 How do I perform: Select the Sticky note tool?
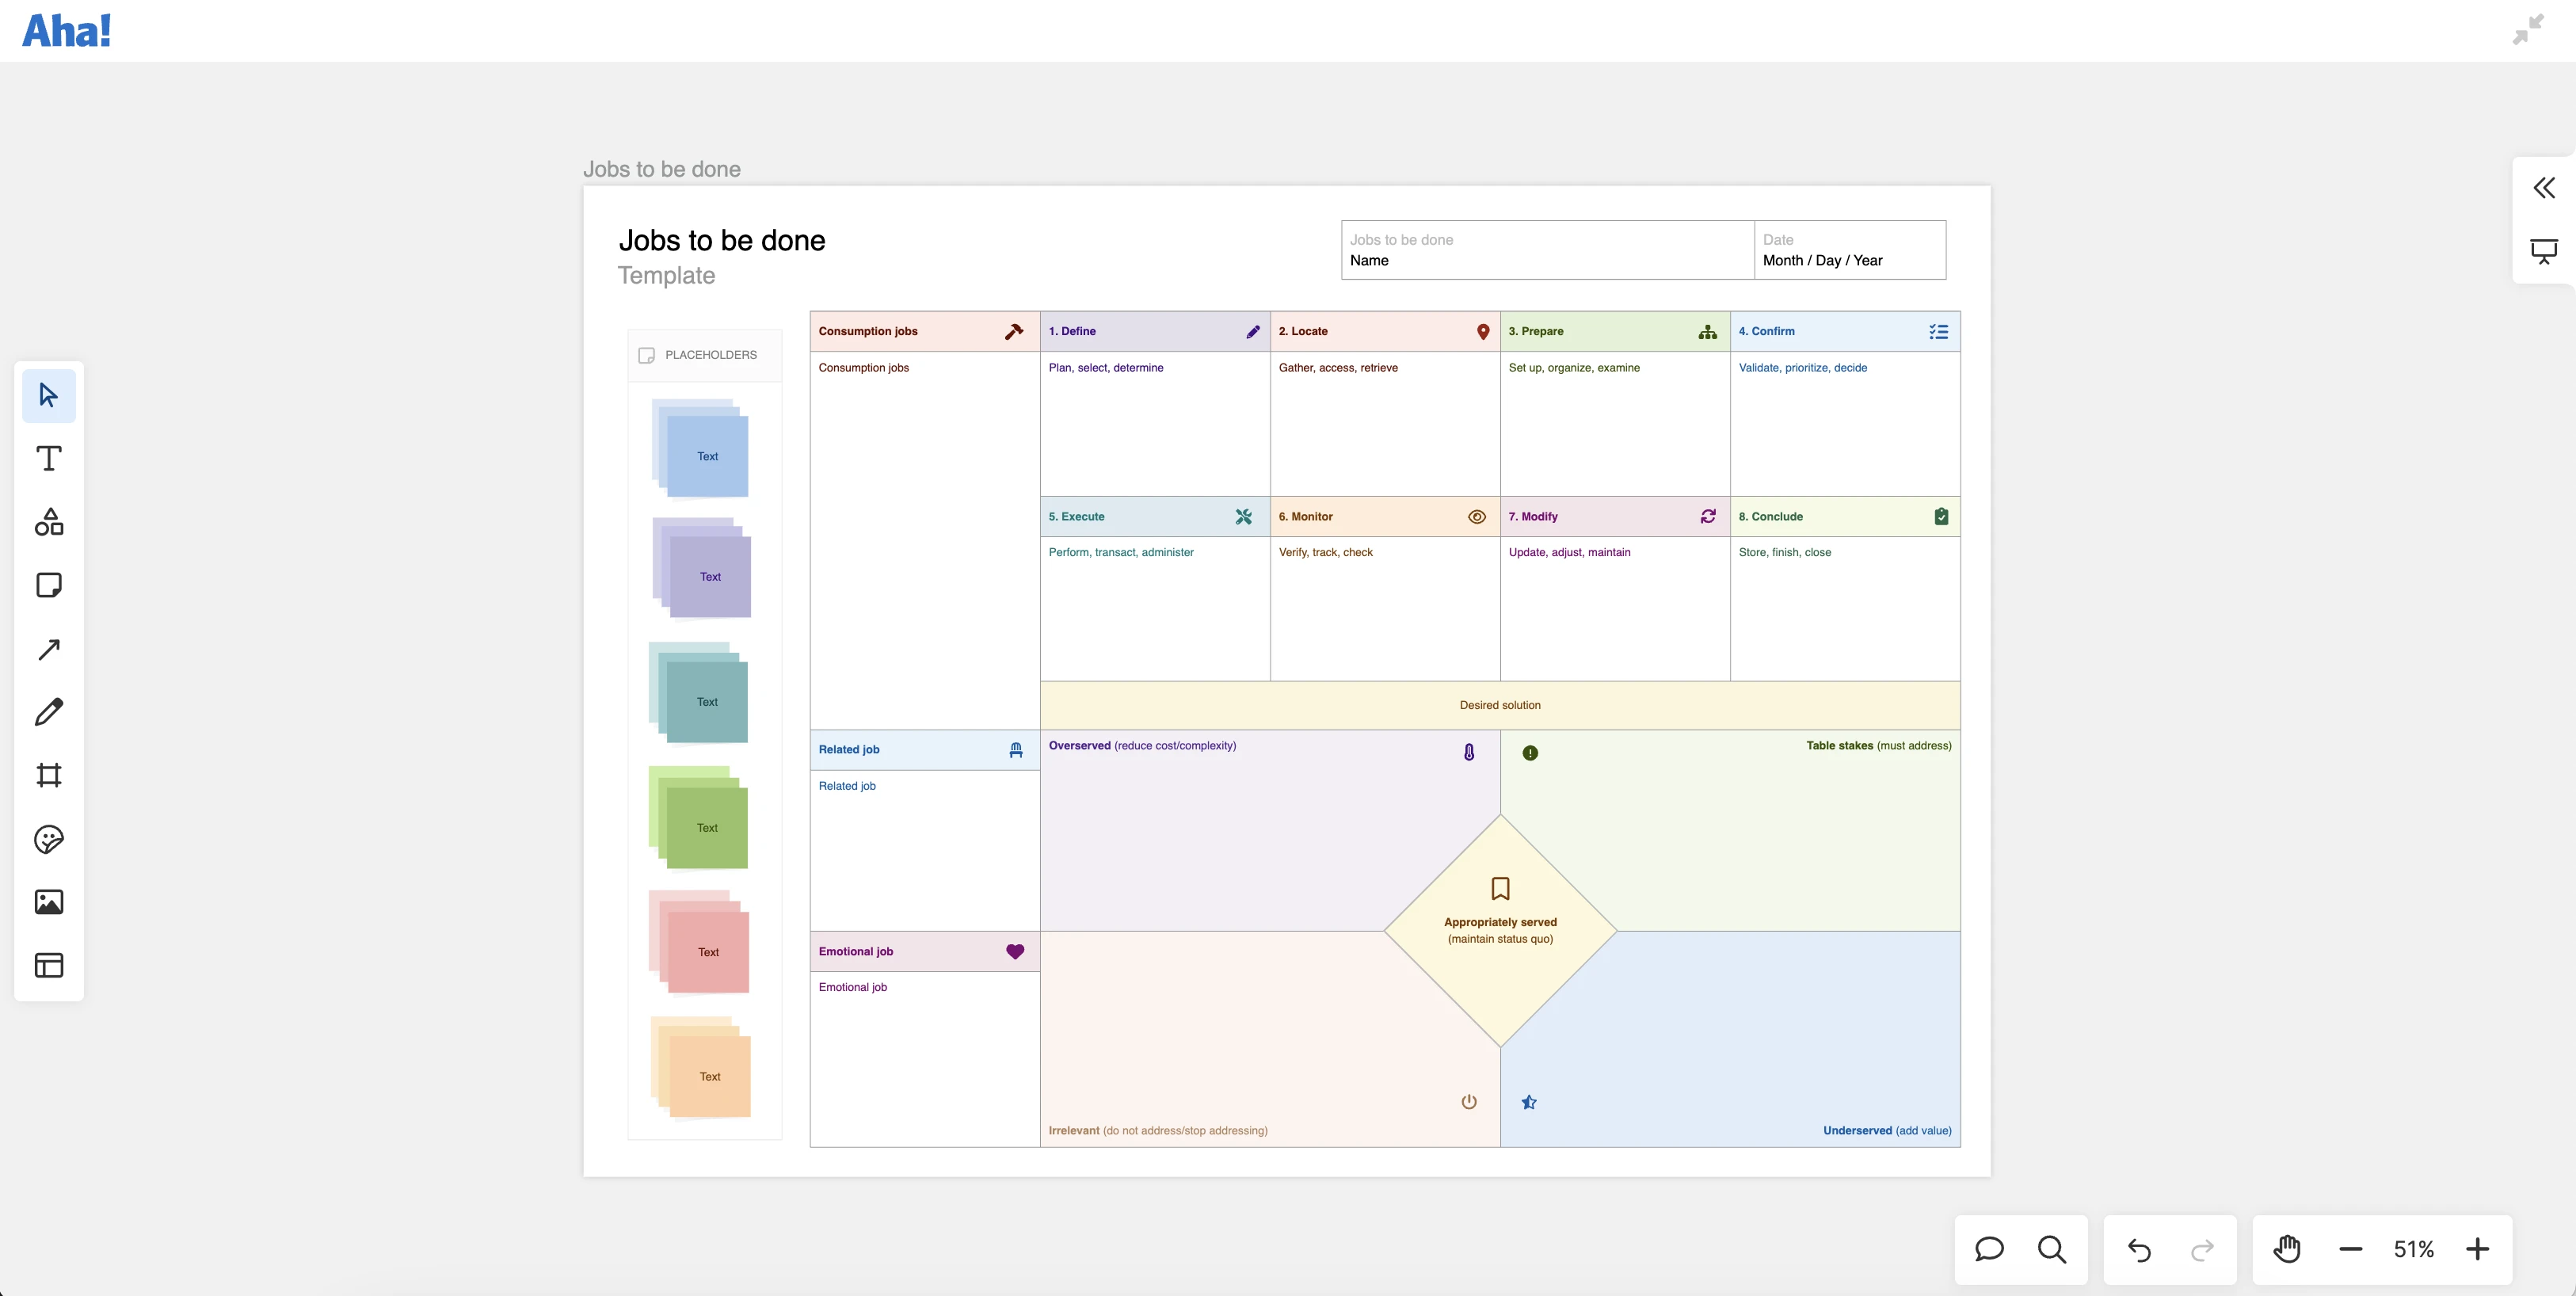48,585
